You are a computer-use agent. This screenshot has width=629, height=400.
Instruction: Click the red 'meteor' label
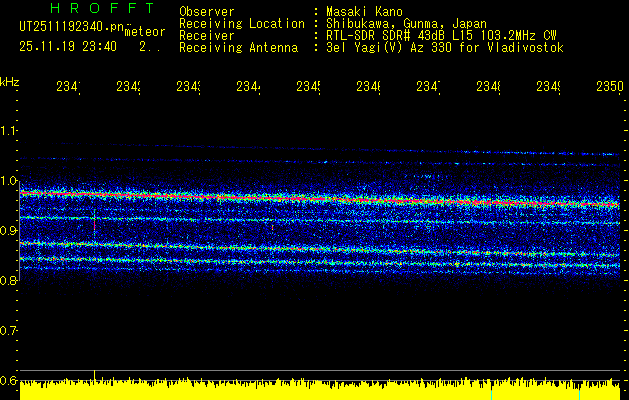(x=144, y=32)
